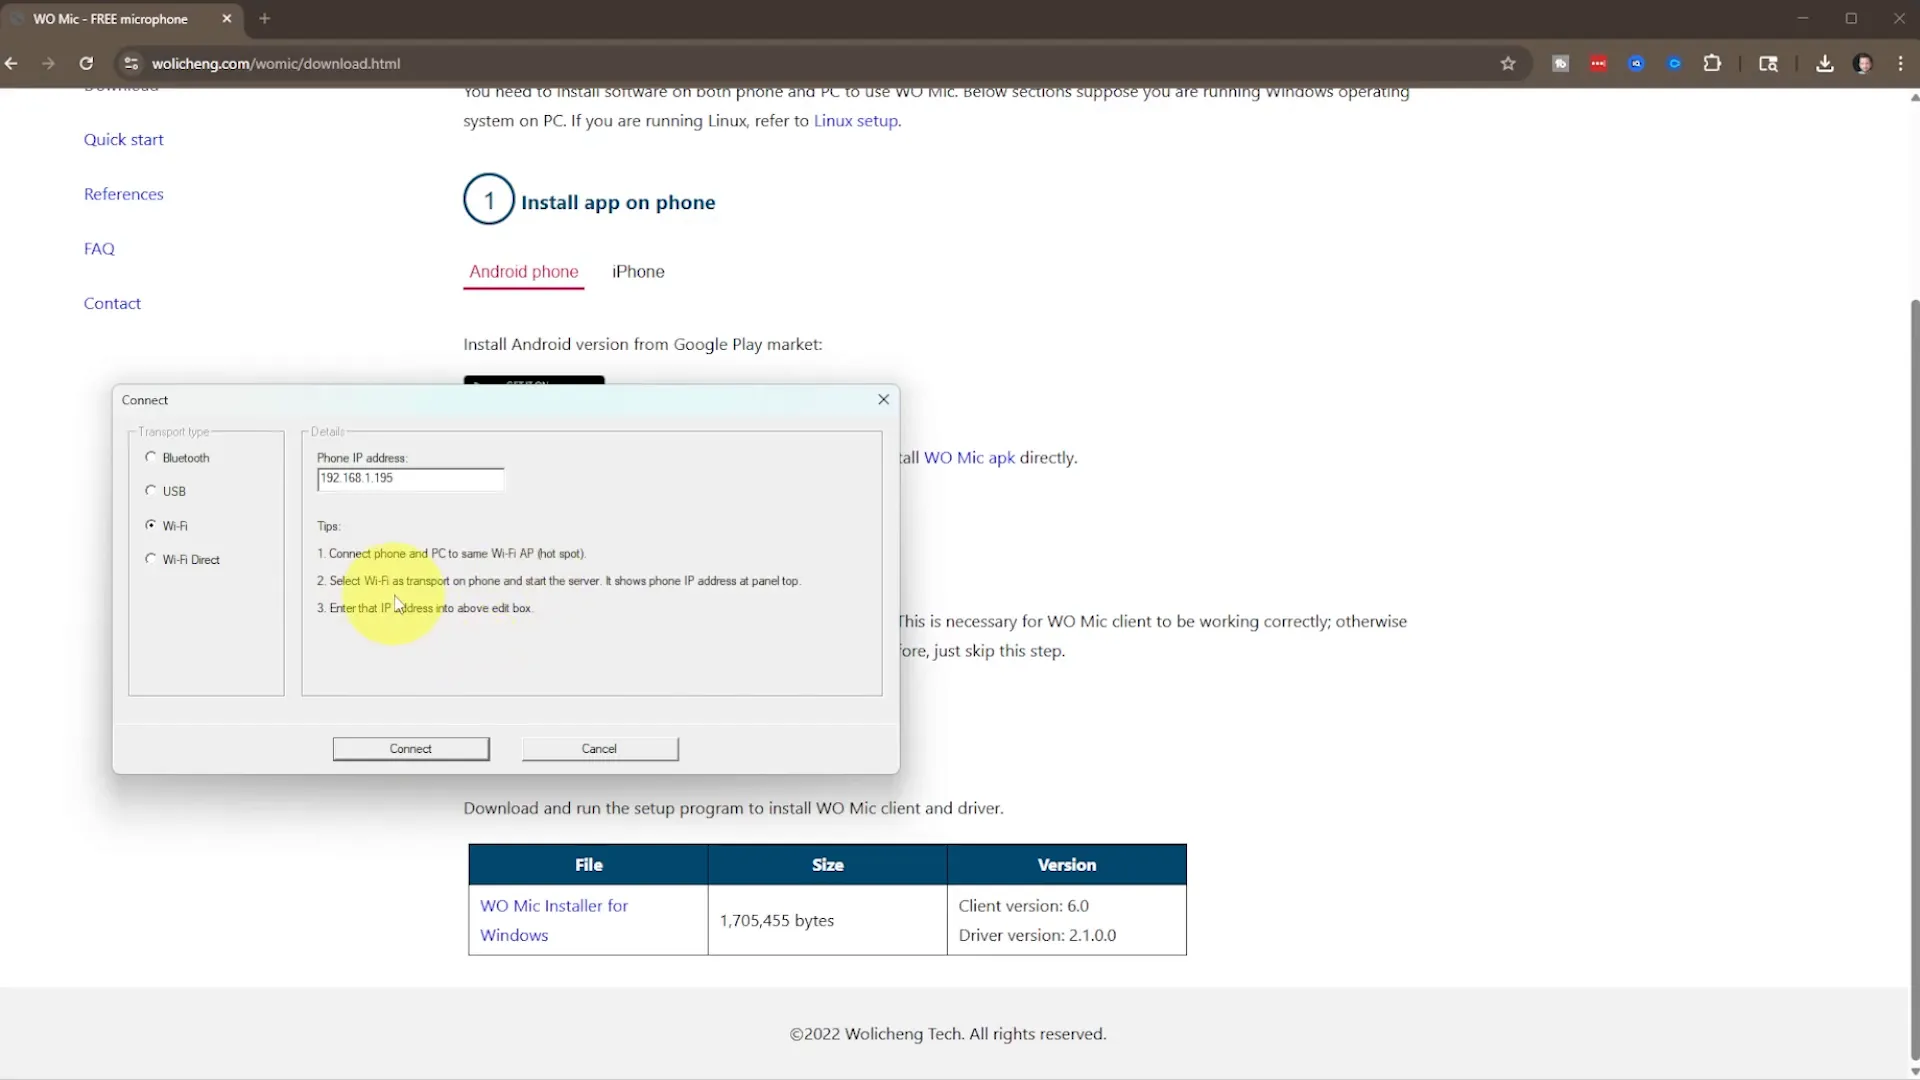
Task: Close the WO Mic browser tab
Action: click(227, 19)
